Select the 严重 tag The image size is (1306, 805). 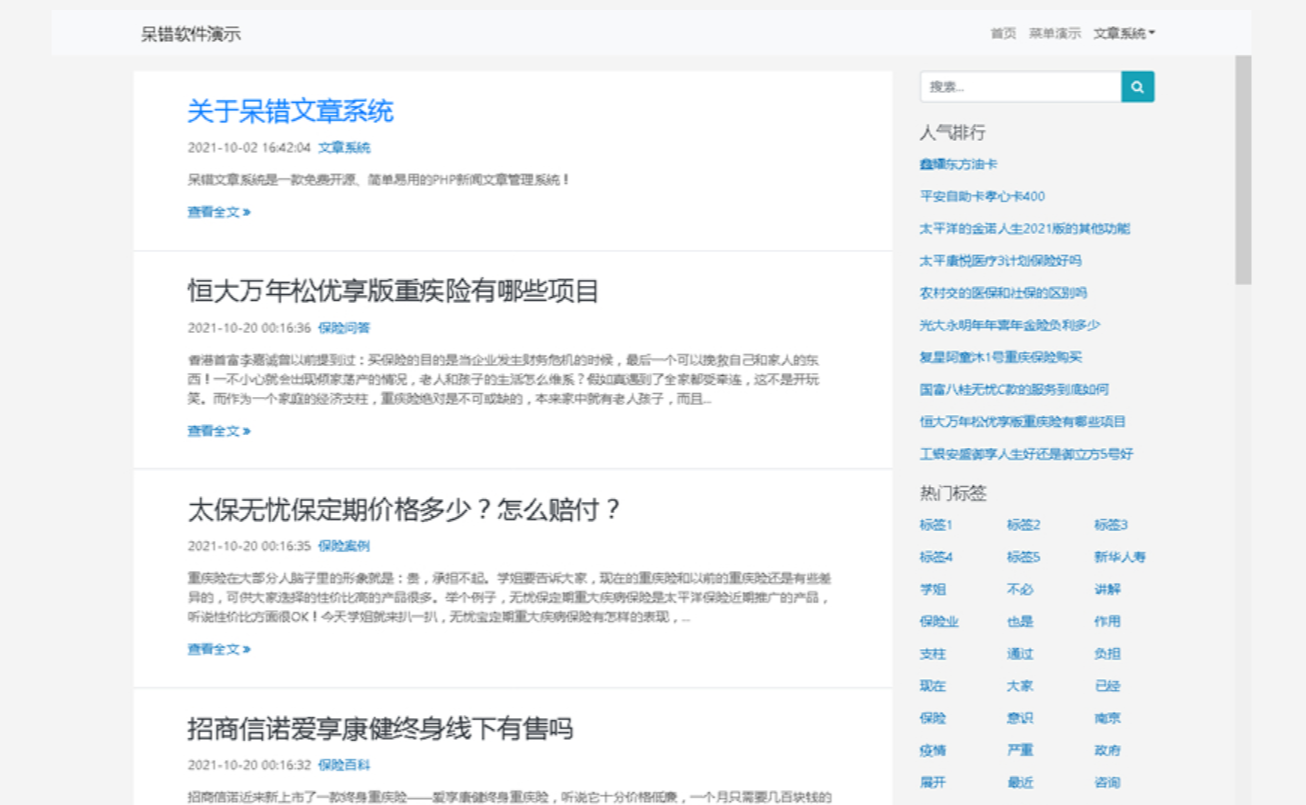pos(1020,750)
